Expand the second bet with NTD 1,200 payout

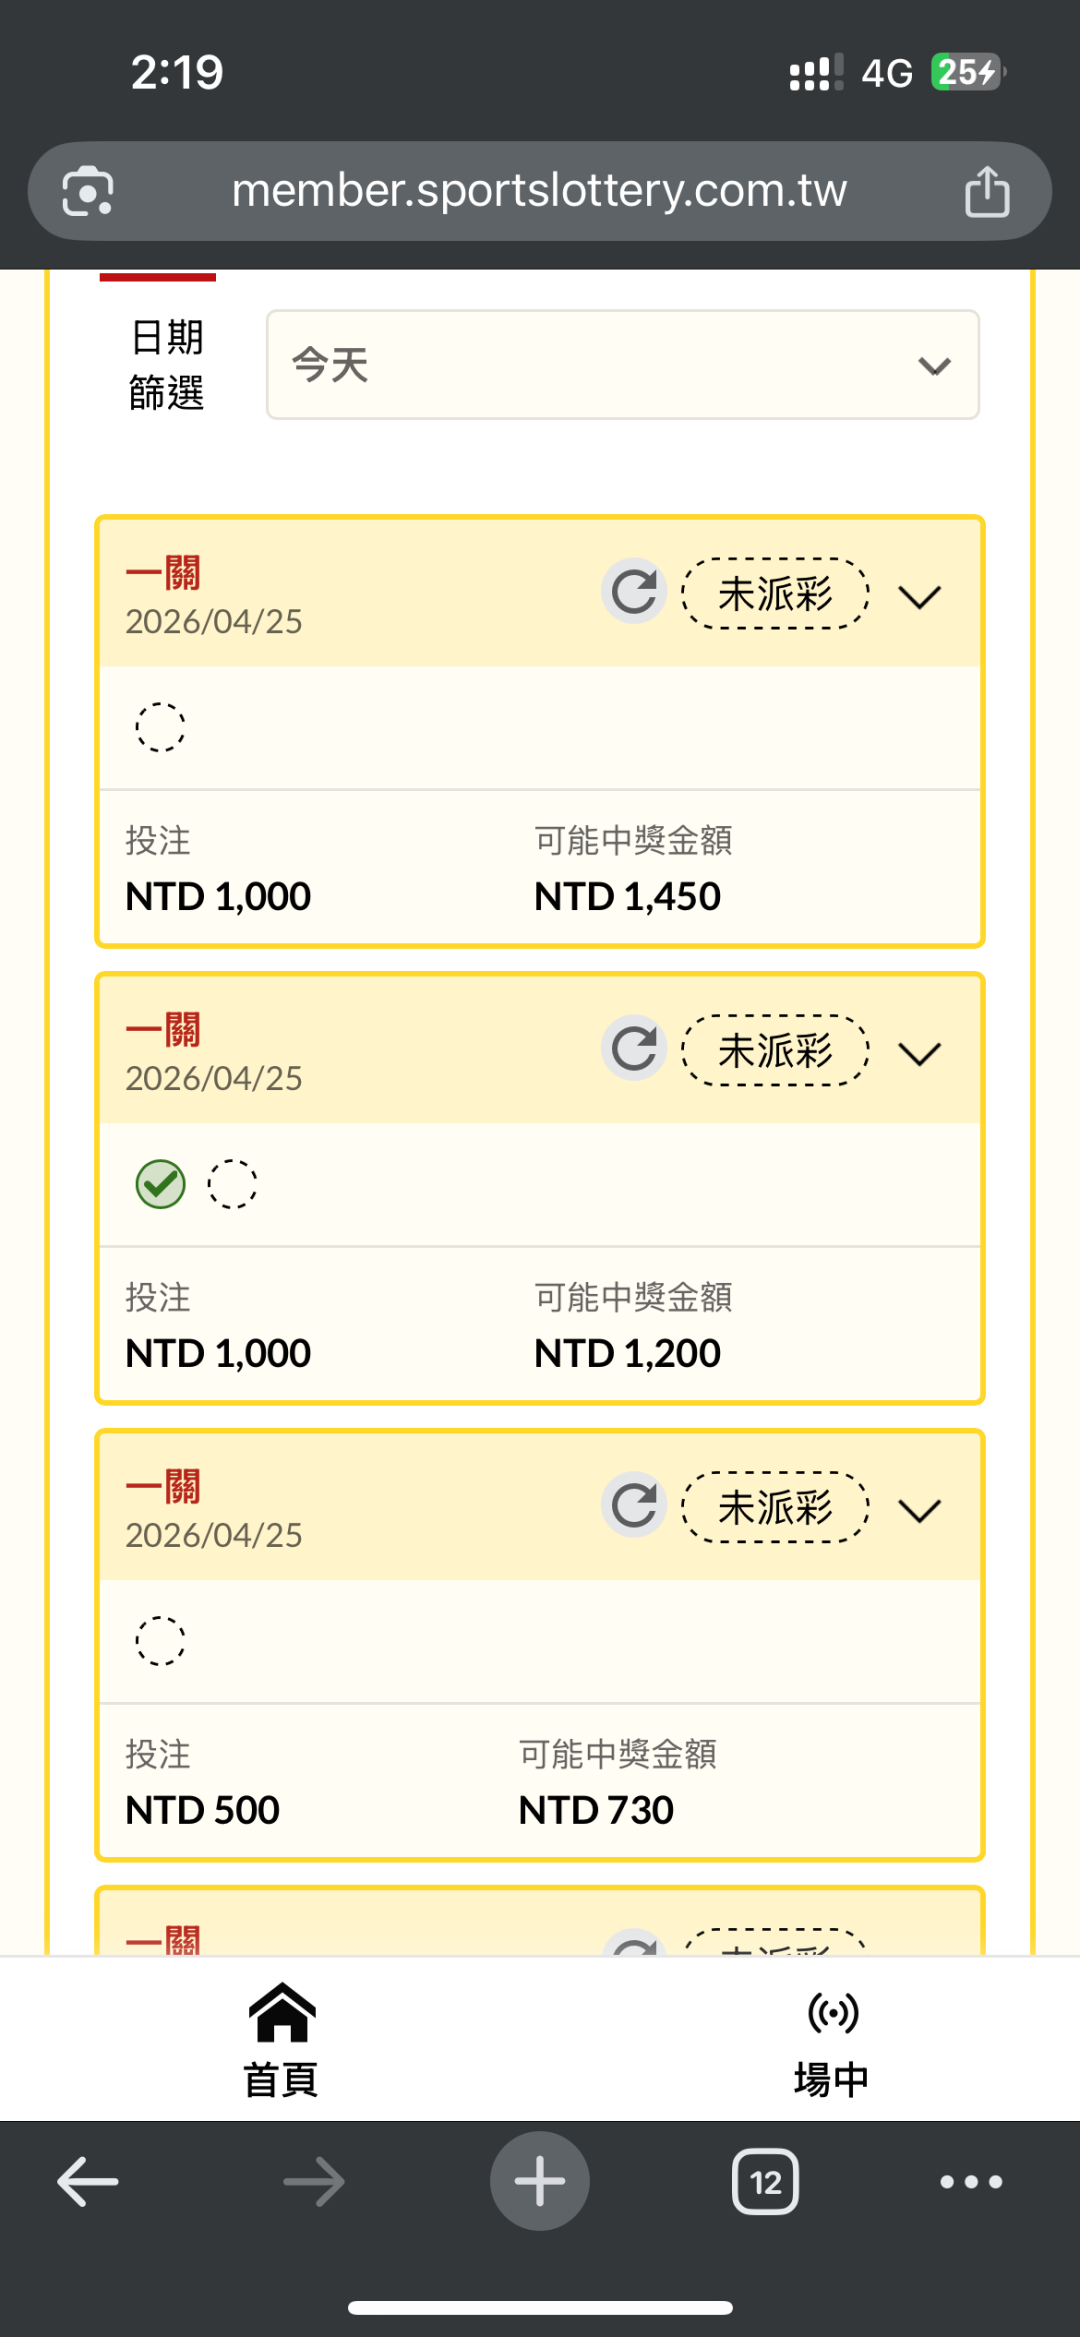[x=920, y=1053]
